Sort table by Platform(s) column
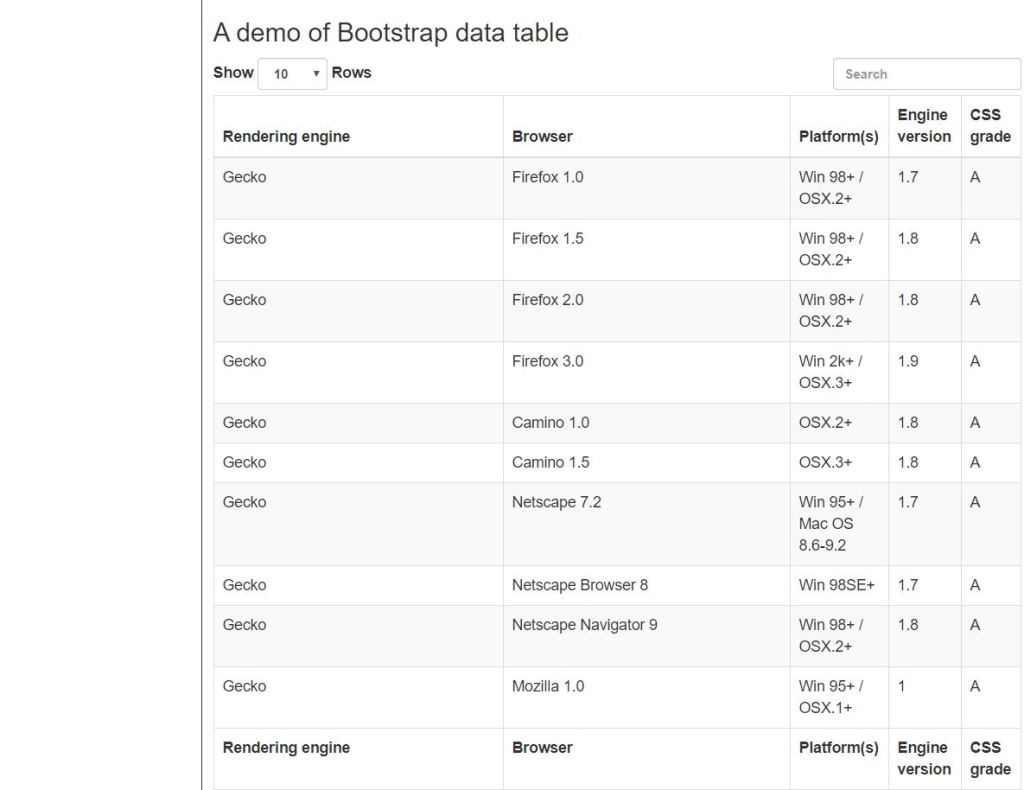 coord(838,137)
